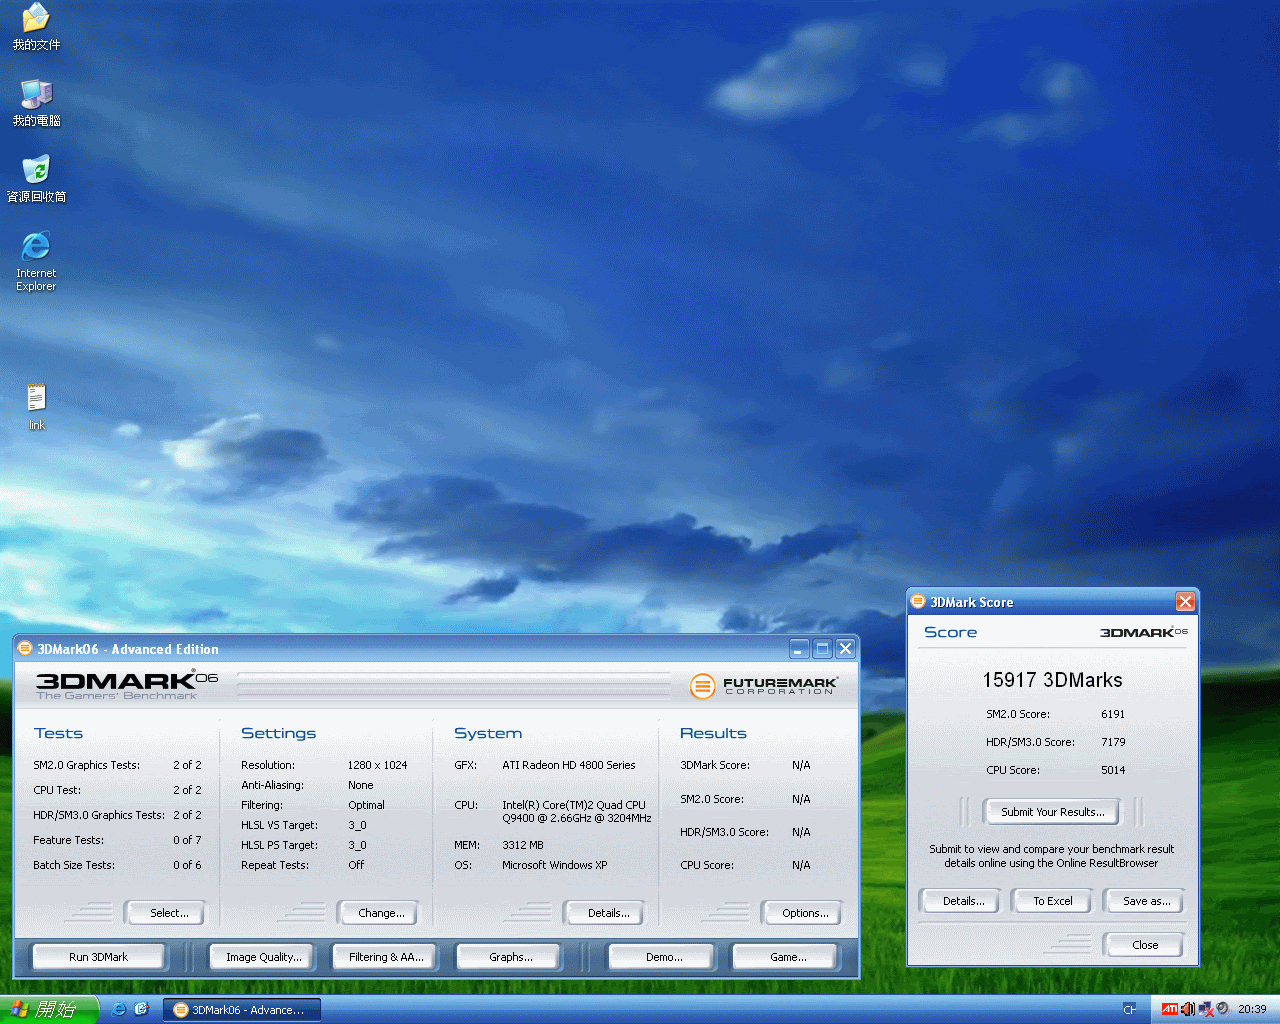Click the Anti-Aliasing value None
1280x1024 pixels.
pos(360,785)
